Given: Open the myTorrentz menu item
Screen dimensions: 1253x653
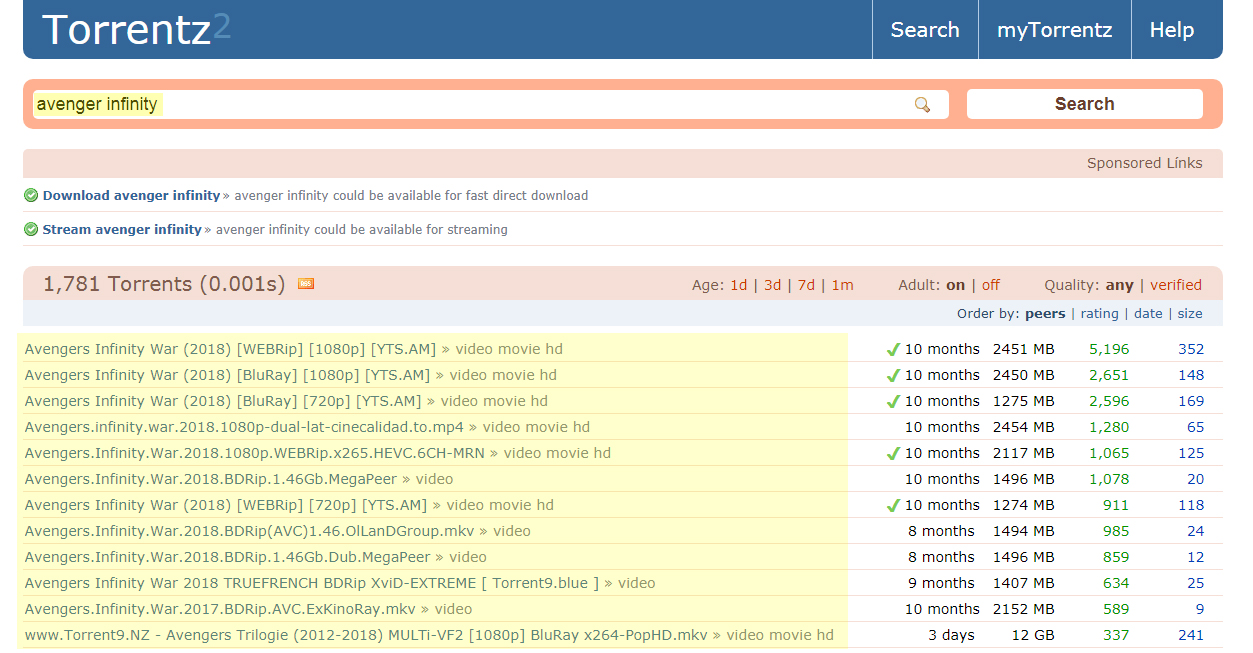Looking at the screenshot, I should click(1054, 30).
